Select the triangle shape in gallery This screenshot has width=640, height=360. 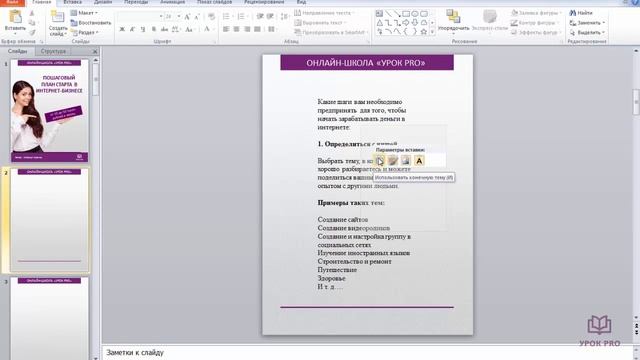tap(379, 23)
